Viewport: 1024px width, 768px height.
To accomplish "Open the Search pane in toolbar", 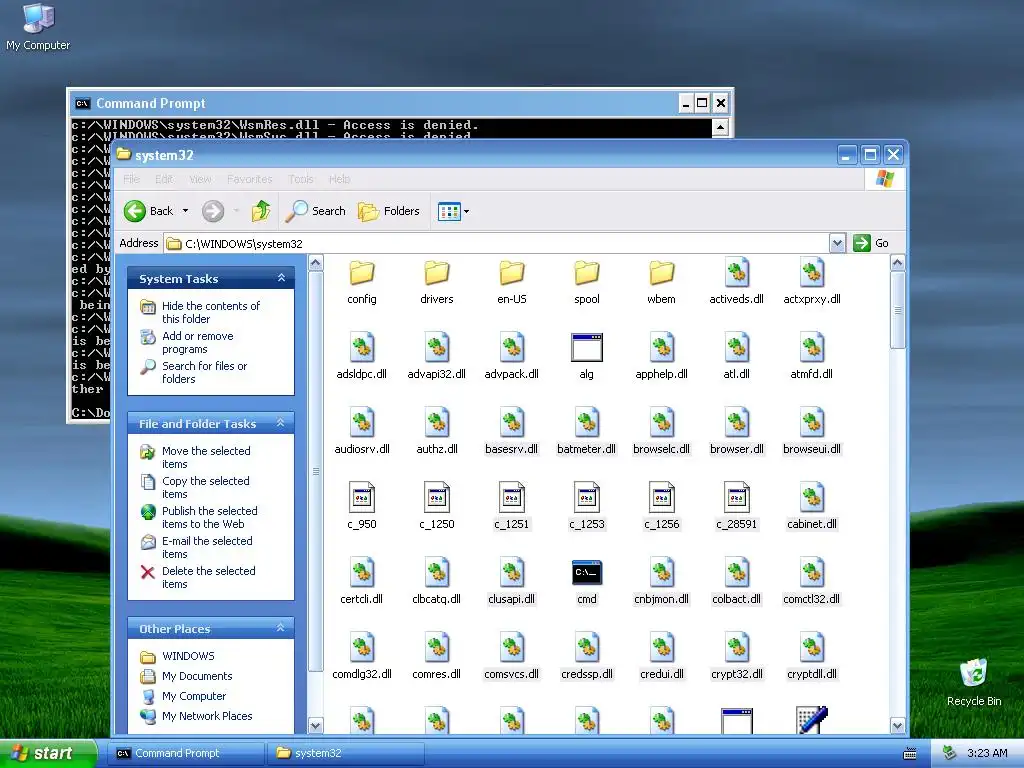I will pos(315,211).
